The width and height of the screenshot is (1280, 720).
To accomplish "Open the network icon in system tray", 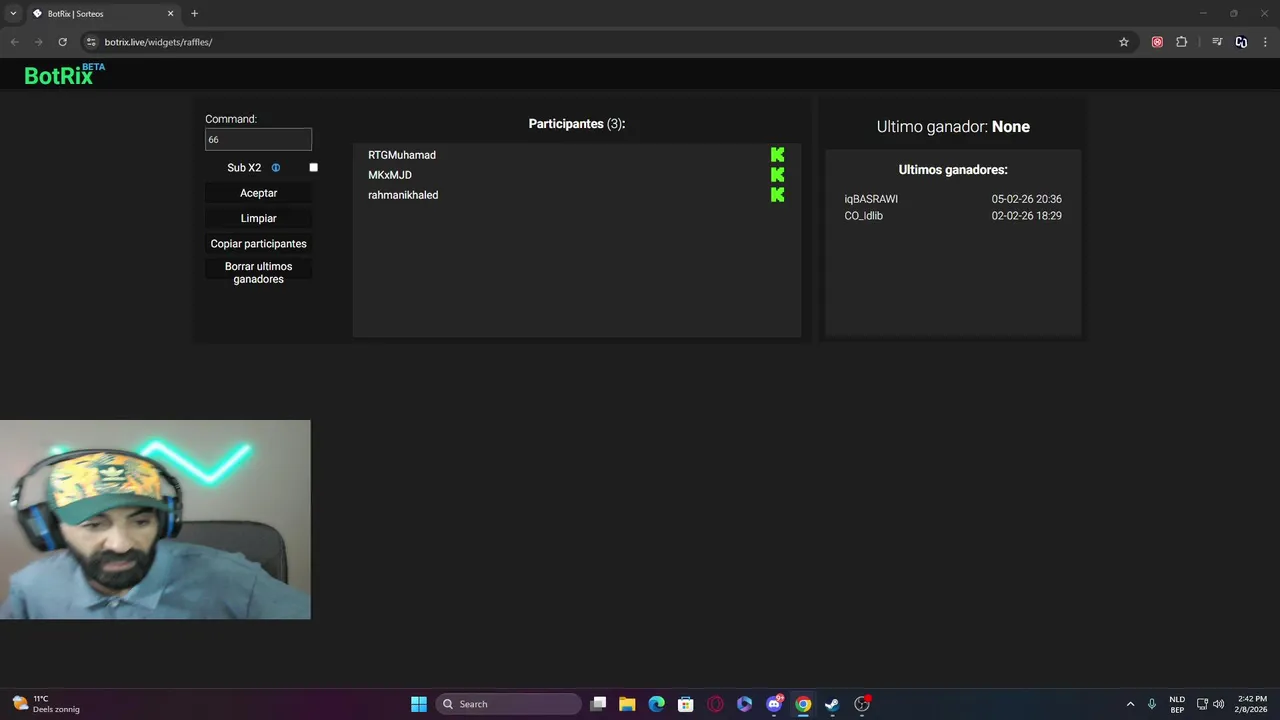I will (x=1202, y=704).
